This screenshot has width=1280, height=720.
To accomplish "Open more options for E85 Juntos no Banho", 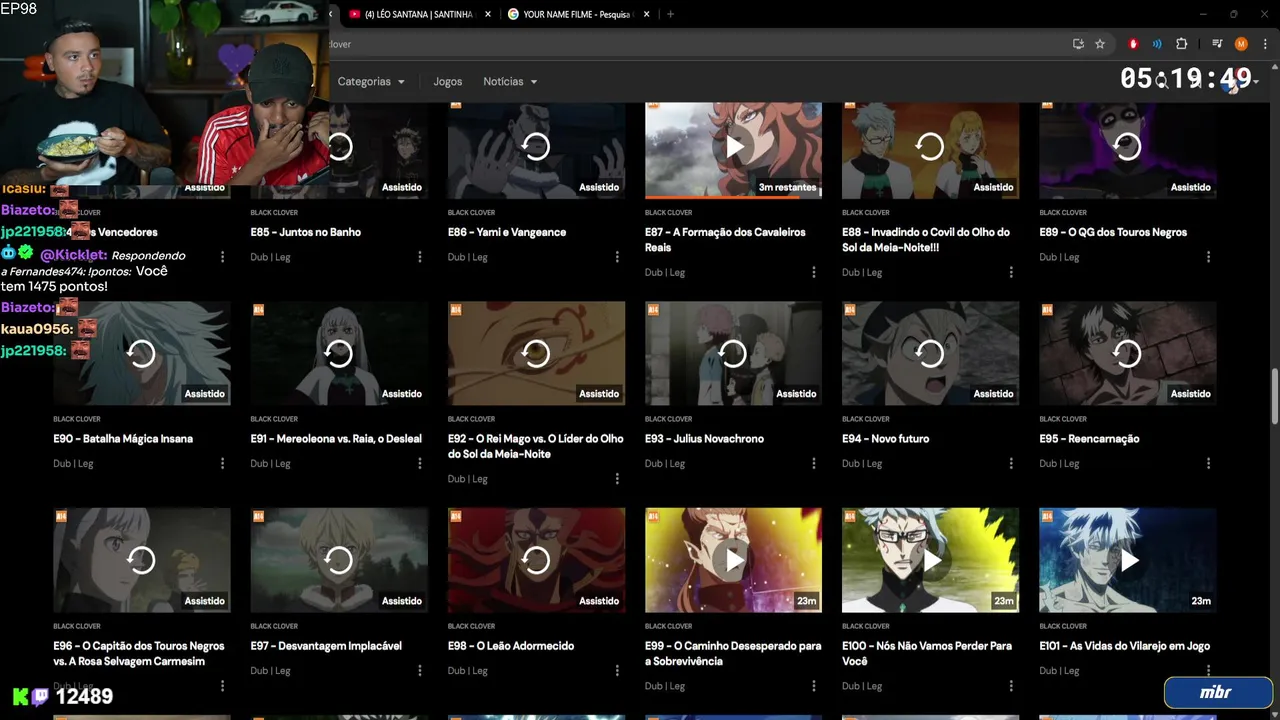I will 420,257.
